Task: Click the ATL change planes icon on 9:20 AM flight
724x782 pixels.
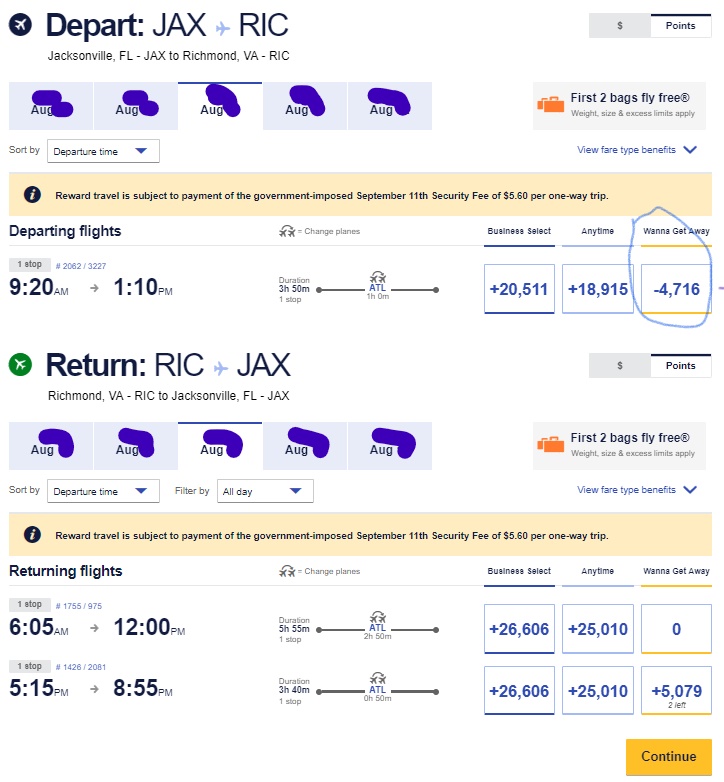Action: 378,276
